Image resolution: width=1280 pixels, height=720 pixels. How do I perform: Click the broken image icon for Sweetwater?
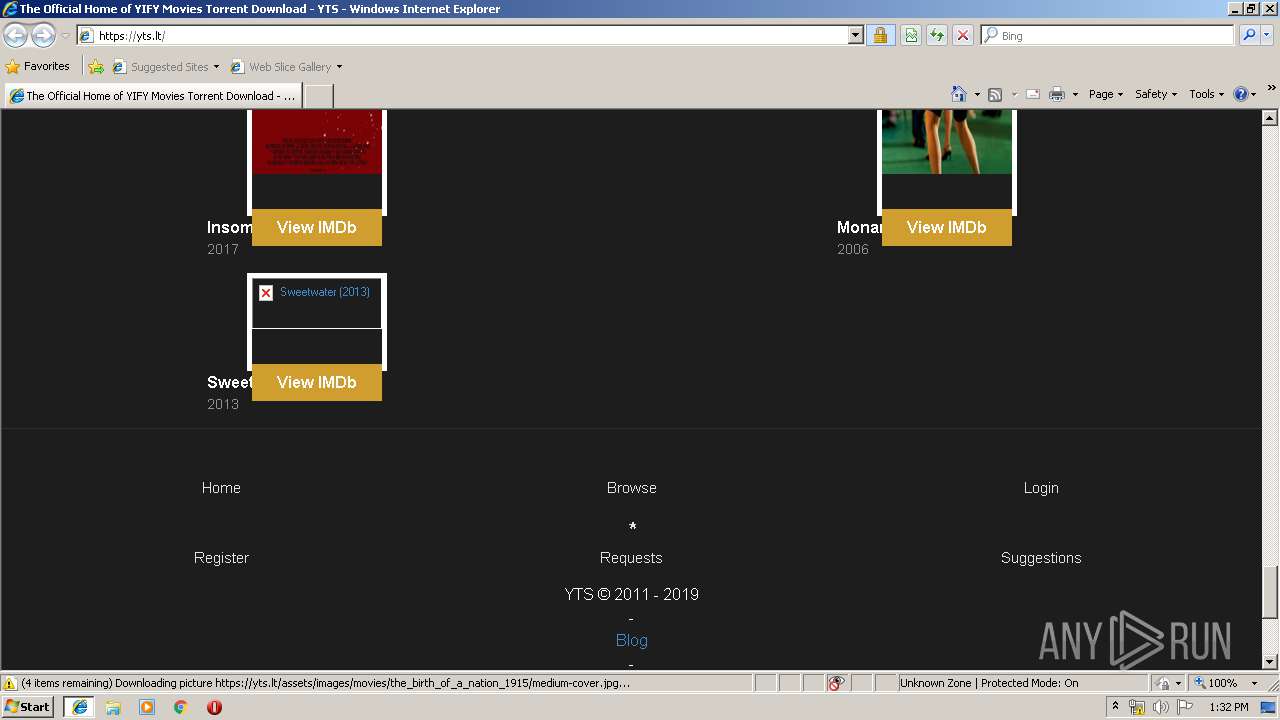coord(266,293)
